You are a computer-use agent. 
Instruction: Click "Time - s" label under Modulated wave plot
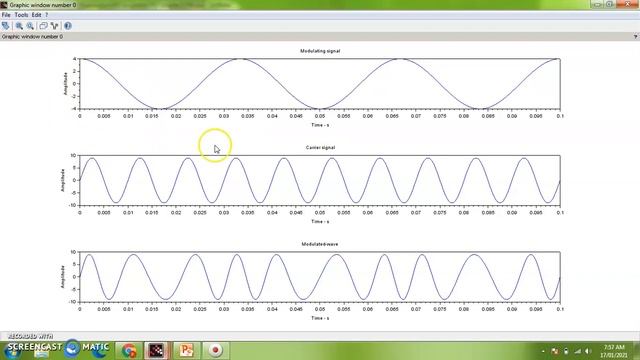[320, 318]
